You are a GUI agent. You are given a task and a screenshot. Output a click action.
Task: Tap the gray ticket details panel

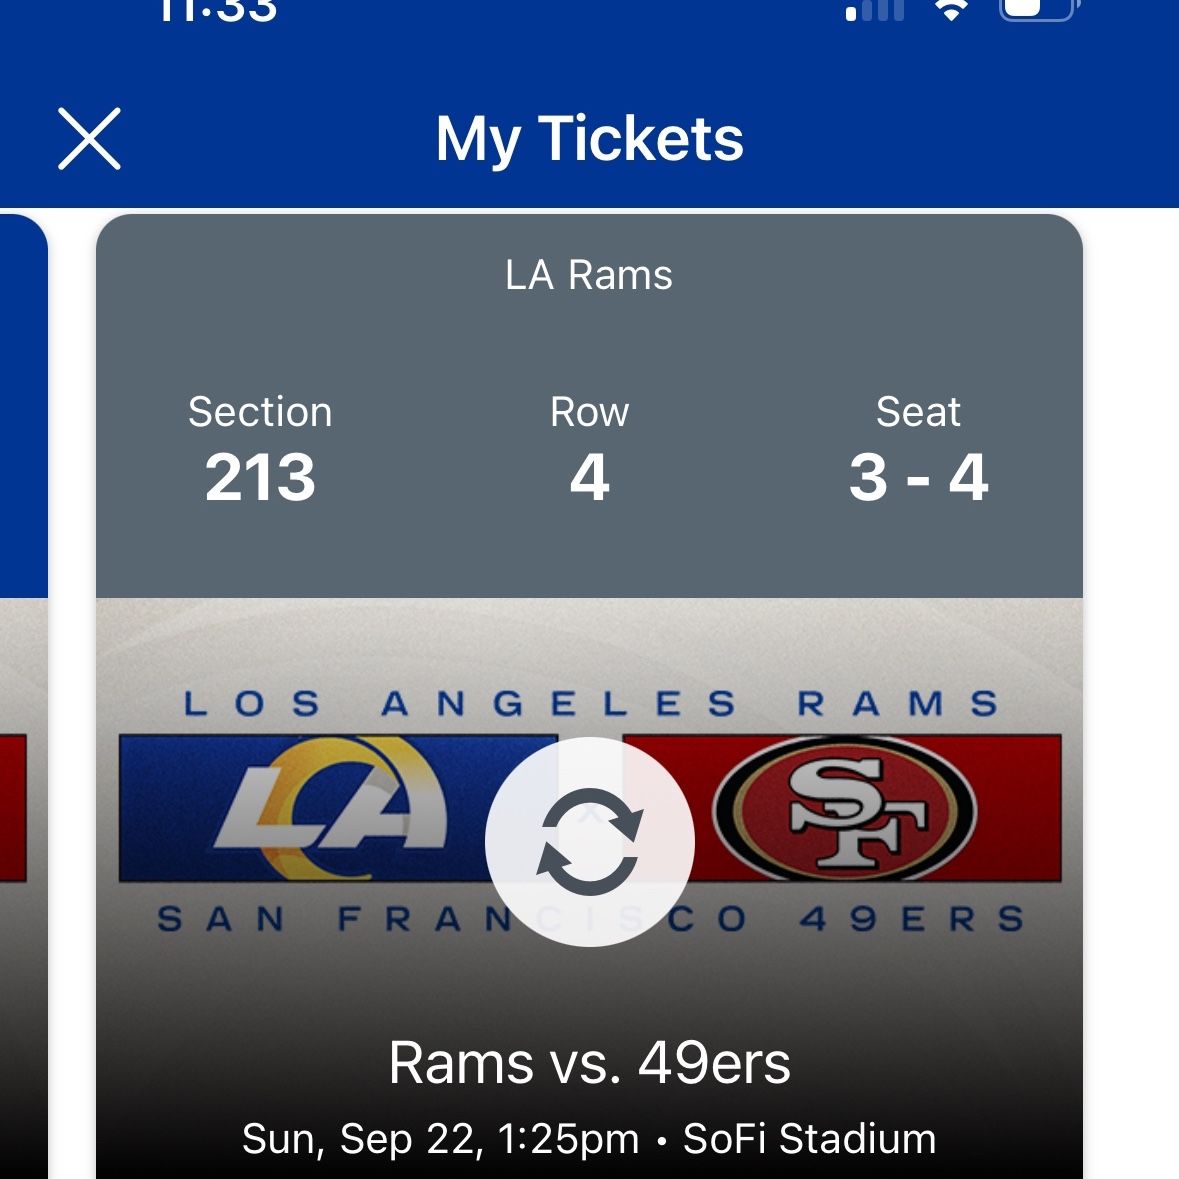pos(590,406)
